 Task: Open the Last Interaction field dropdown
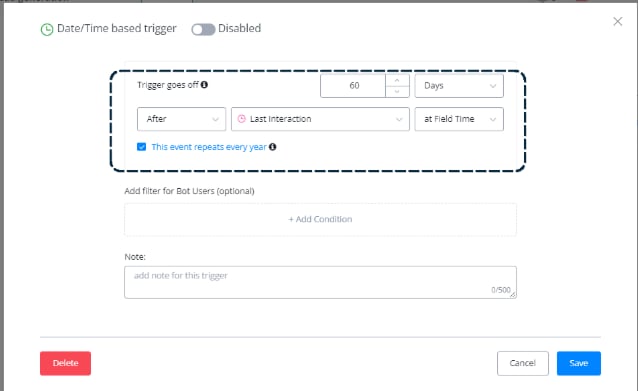click(x=320, y=119)
